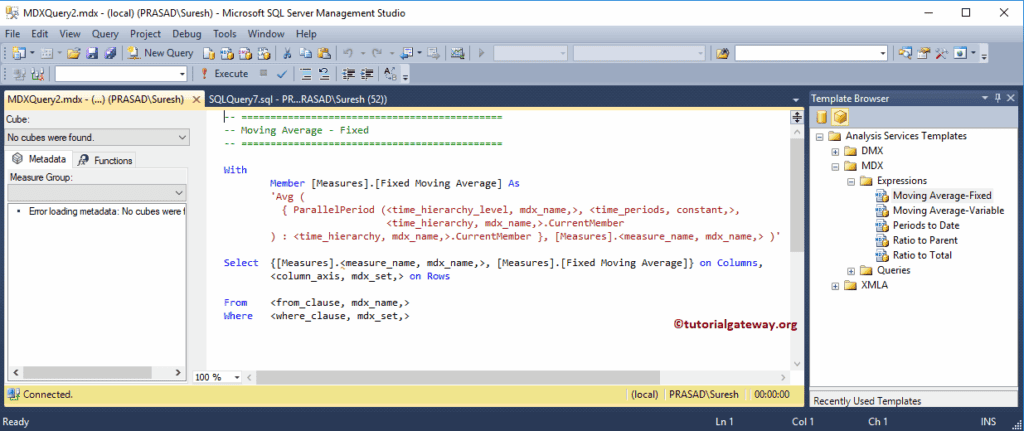
Task: Expand the DMX folder
Action: [835, 151]
